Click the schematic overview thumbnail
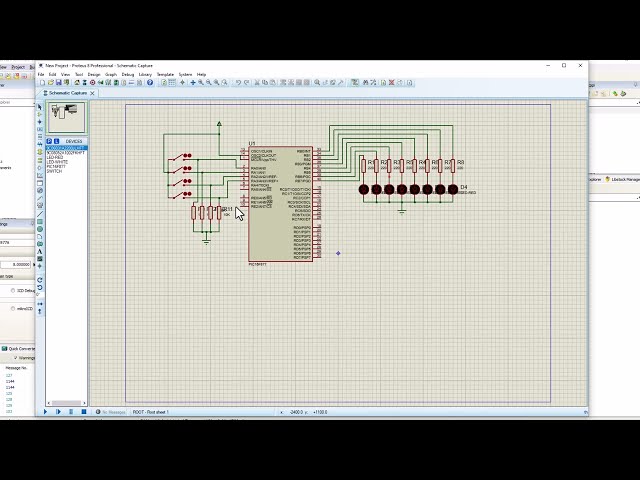This screenshot has width=640, height=480. point(67,118)
